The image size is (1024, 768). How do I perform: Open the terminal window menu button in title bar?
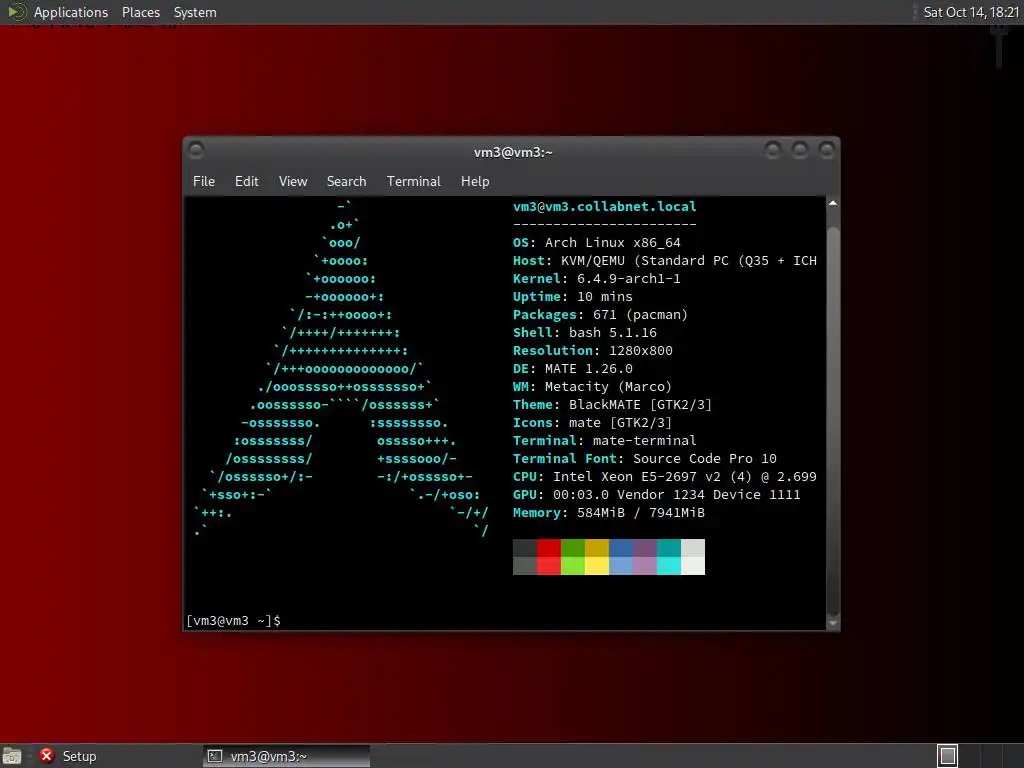[x=195, y=150]
